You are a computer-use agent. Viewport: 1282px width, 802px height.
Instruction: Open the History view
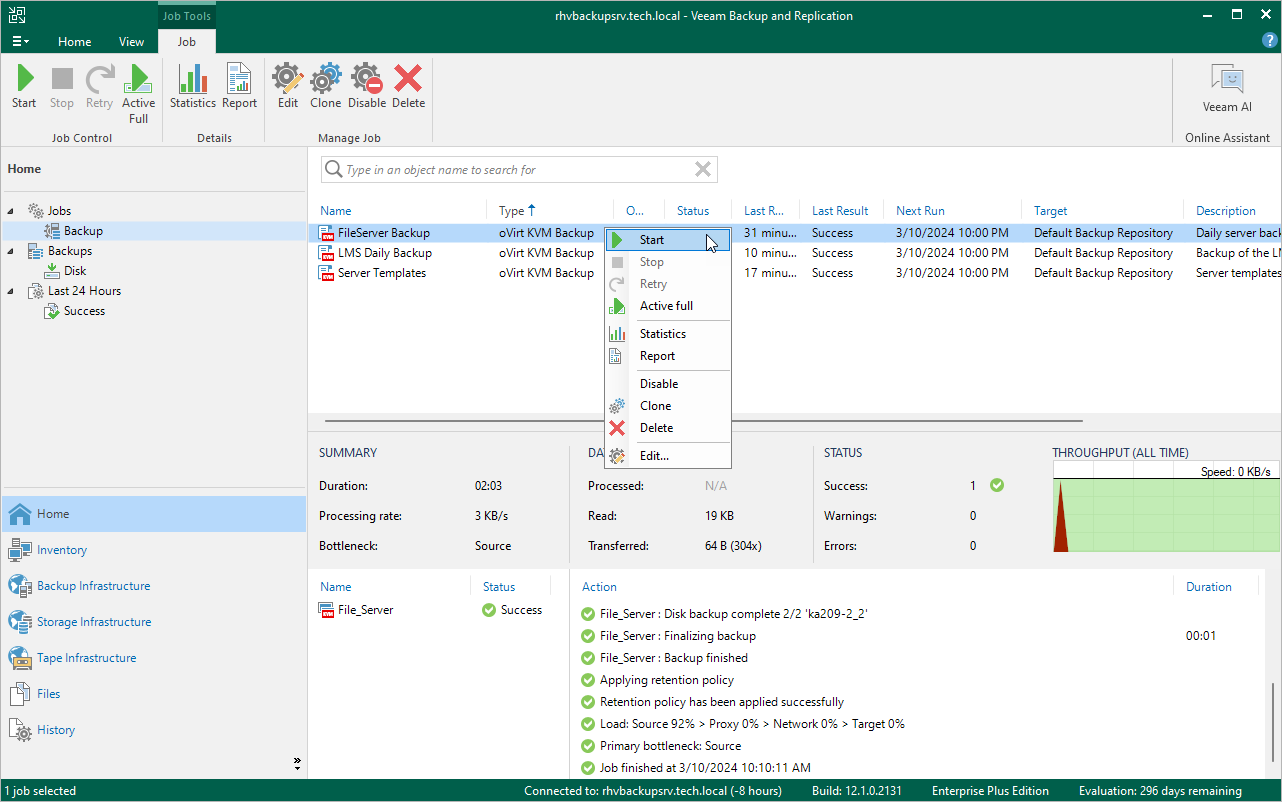(154, 730)
